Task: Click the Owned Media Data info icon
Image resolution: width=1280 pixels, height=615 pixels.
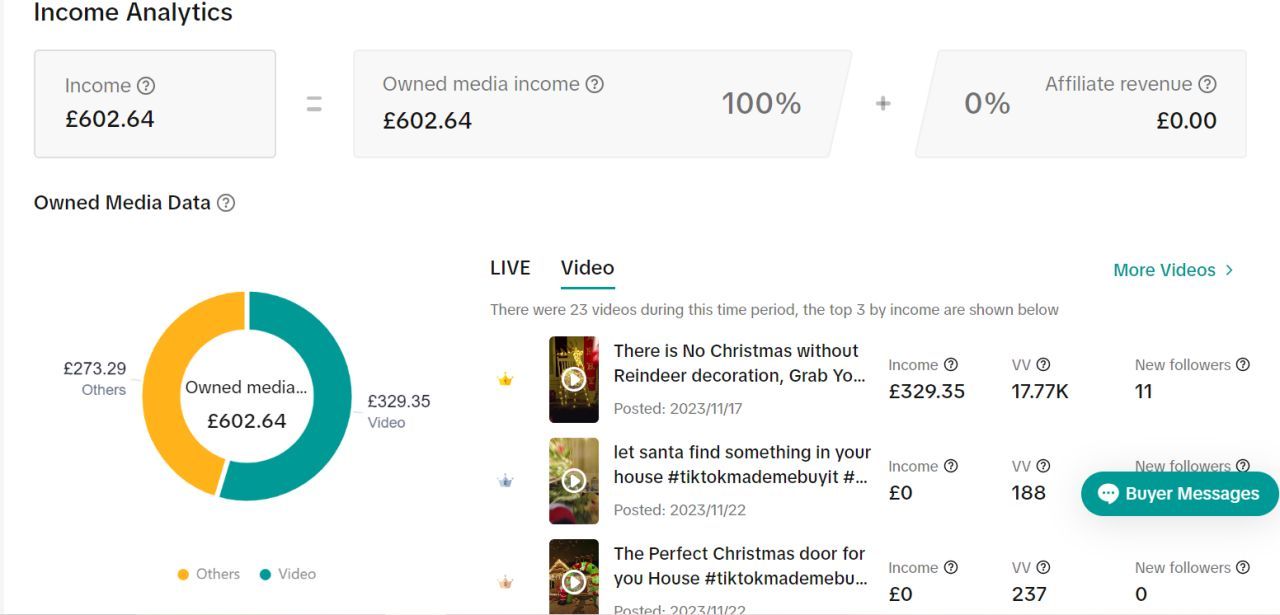Action: click(226, 203)
